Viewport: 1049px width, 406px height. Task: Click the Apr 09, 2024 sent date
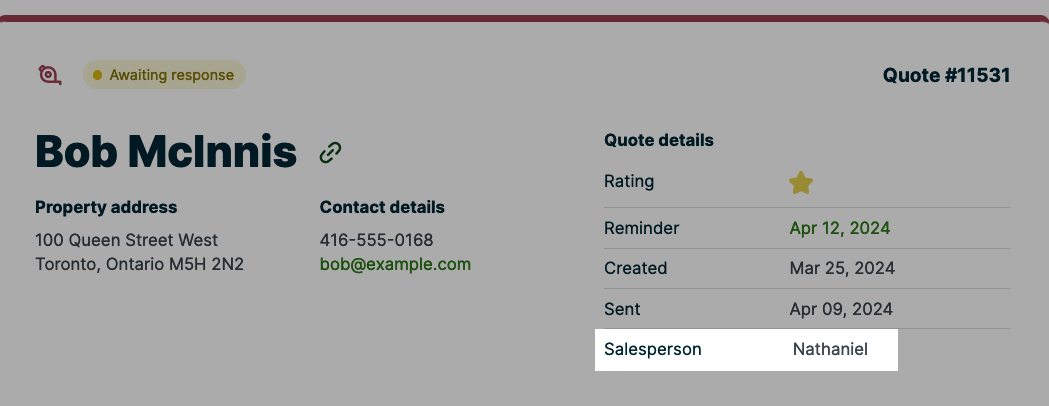(841, 309)
